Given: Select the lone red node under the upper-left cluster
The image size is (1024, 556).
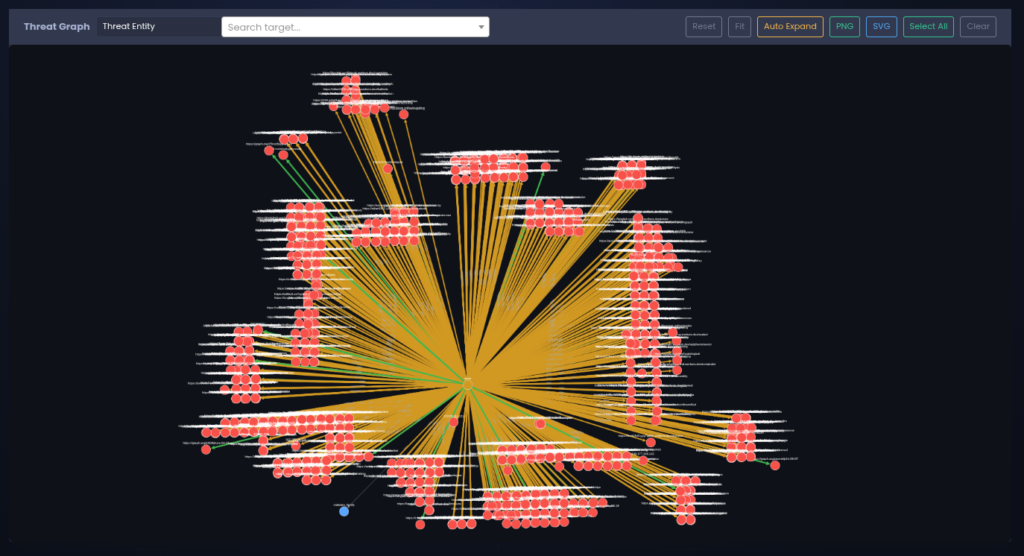Looking at the screenshot, I should (283, 155).
